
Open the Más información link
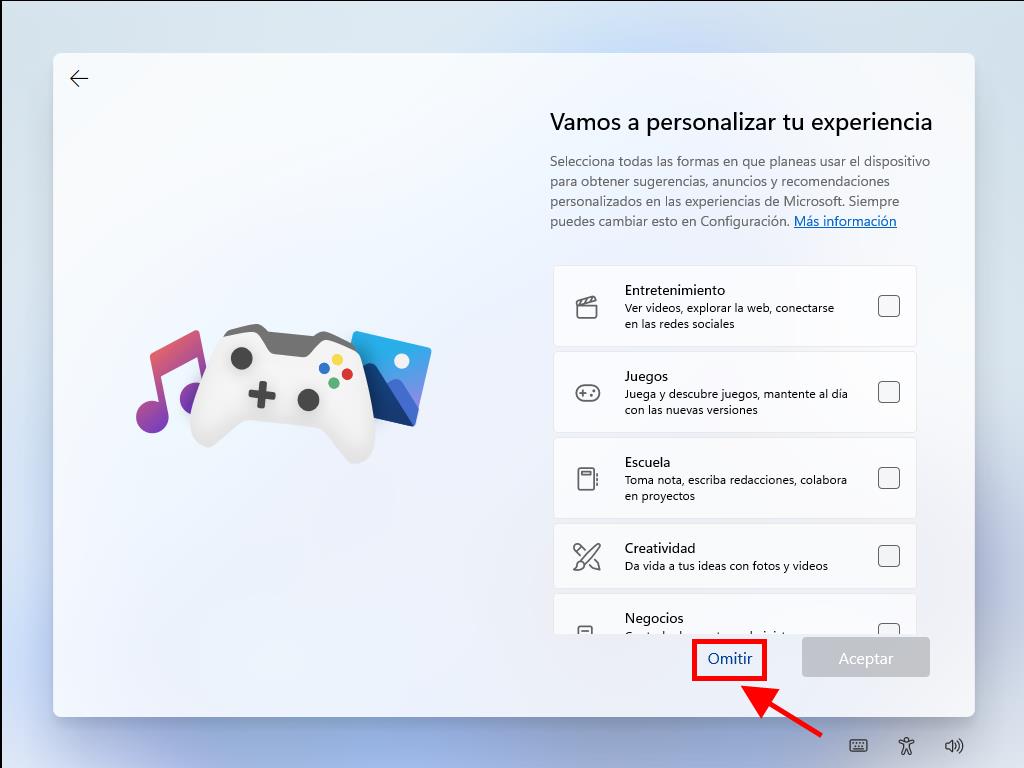pyautogui.click(x=845, y=221)
